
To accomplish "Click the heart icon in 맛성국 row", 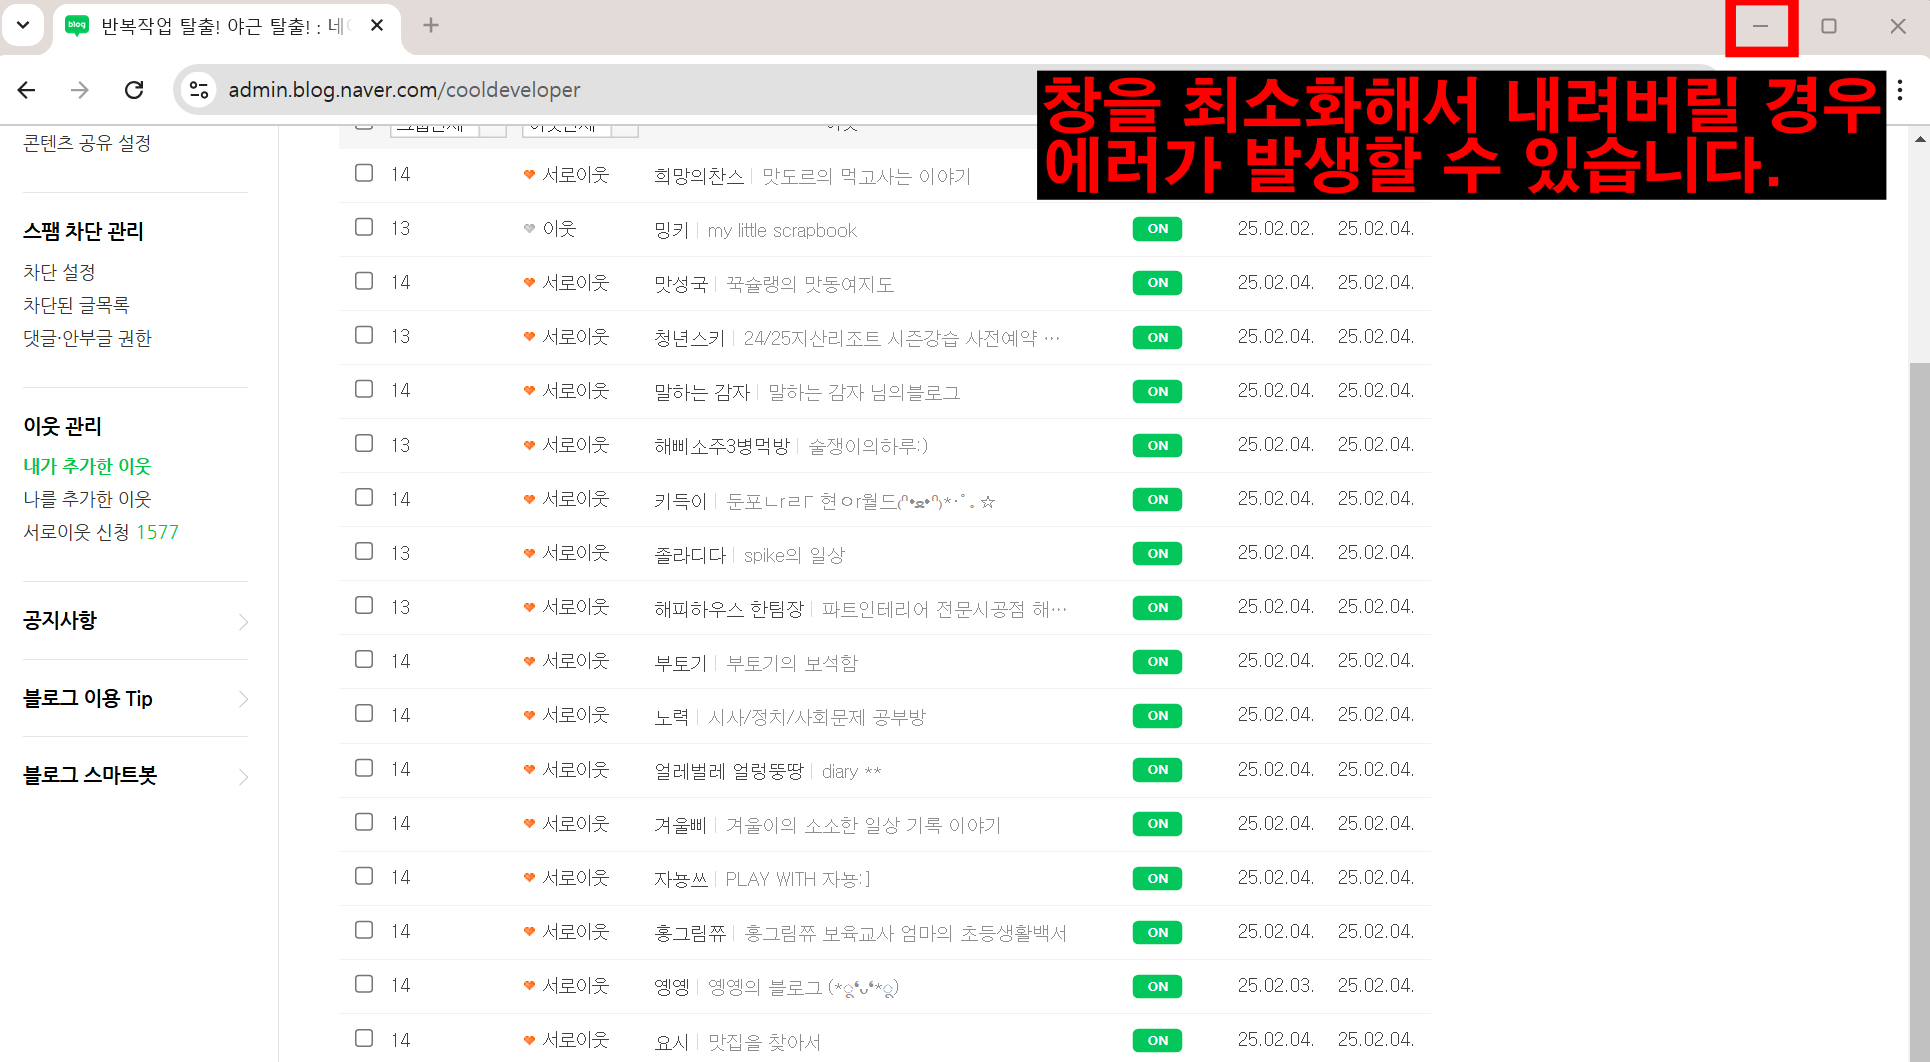I will [x=529, y=283].
